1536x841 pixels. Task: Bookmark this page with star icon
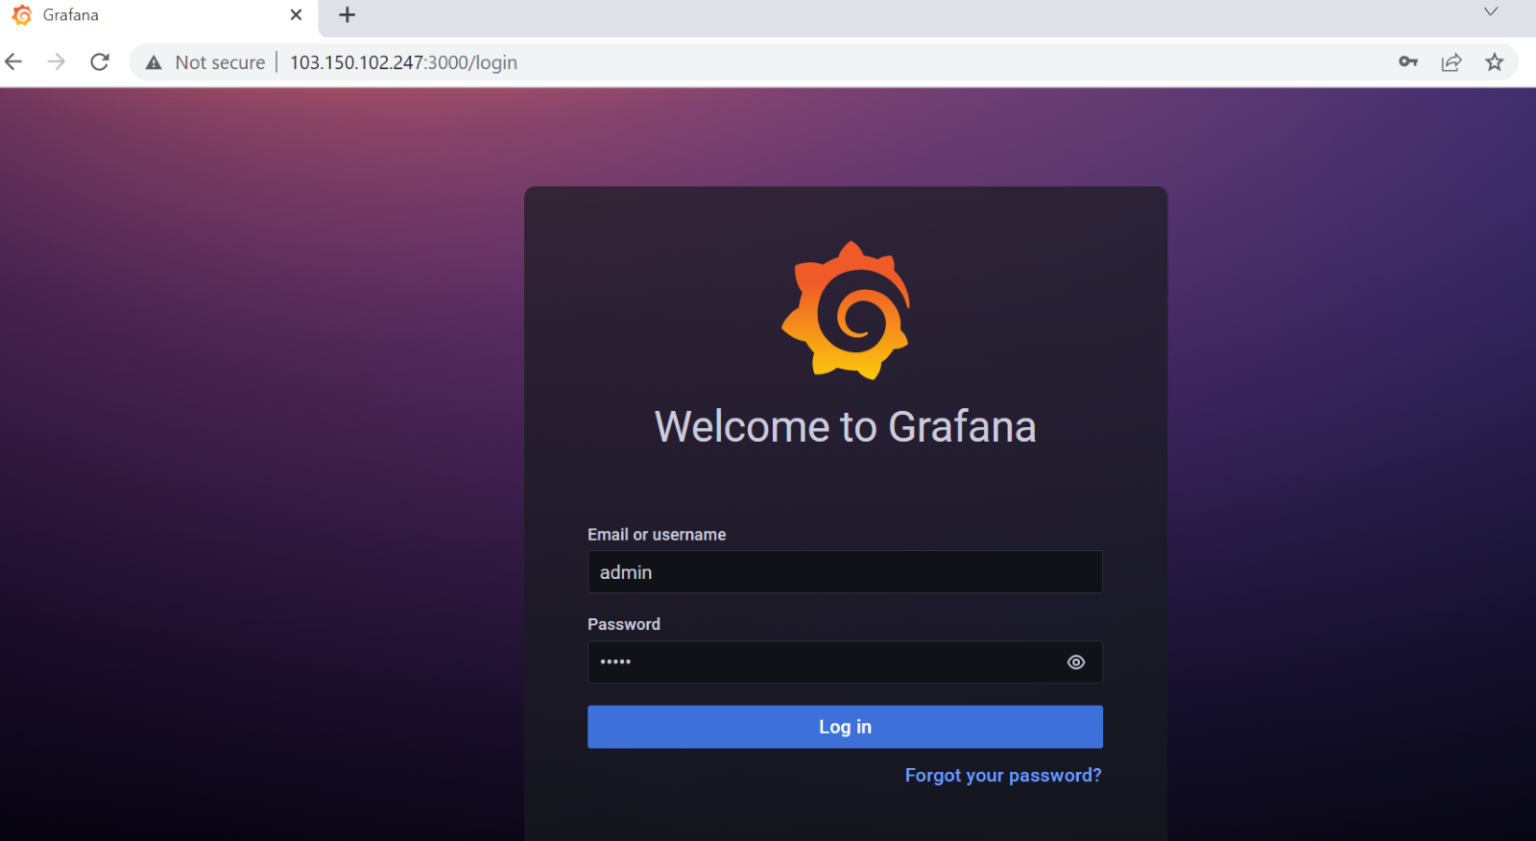(1494, 62)
